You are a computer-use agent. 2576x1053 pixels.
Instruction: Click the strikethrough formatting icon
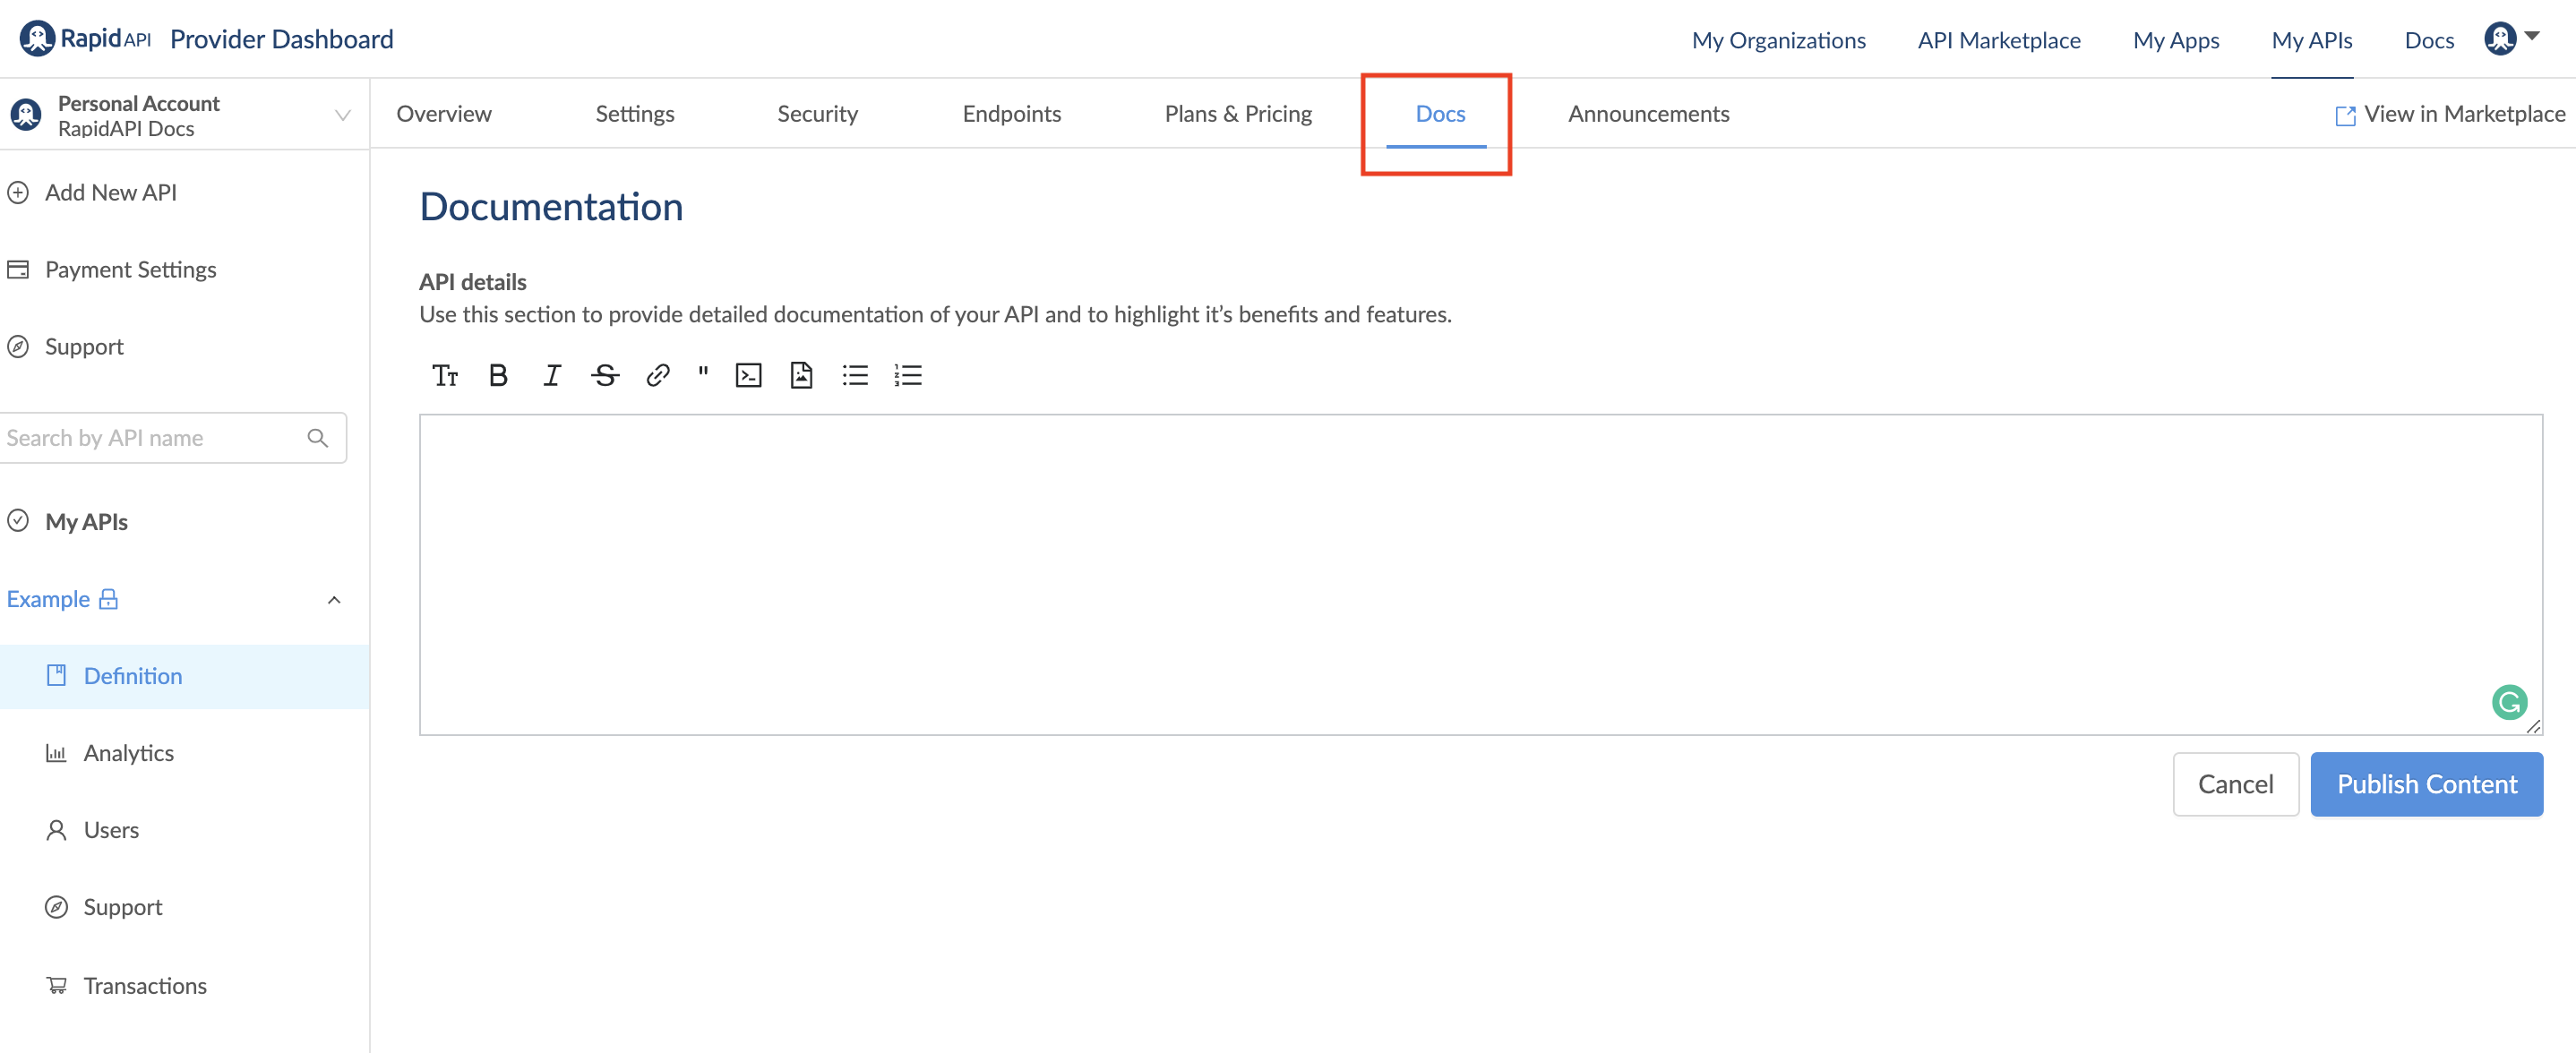(x=604, y=375)
